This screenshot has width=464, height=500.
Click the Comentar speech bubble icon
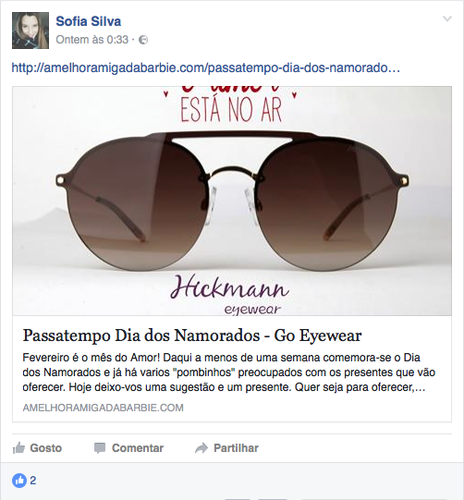pos(100,448)
